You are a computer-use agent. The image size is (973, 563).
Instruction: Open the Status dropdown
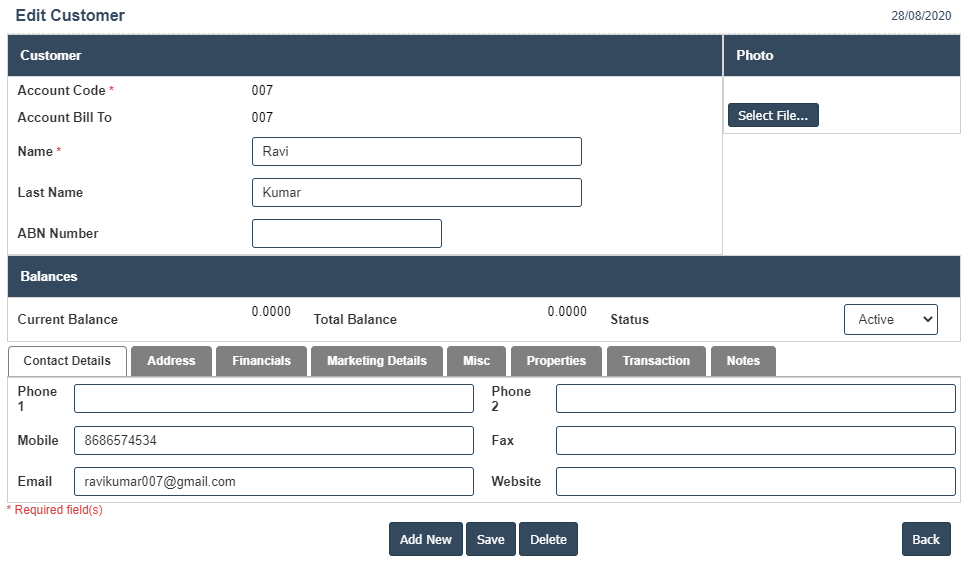tap(890, 319)
